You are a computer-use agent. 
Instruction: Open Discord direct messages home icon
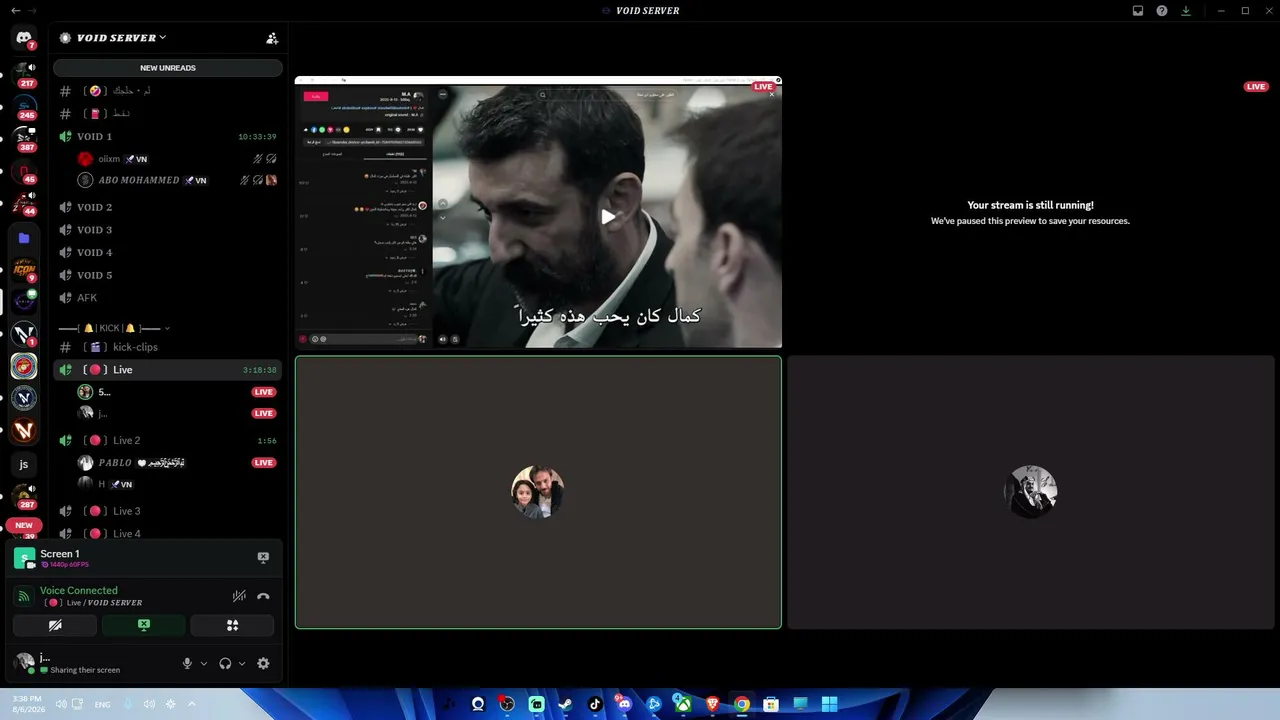[x=24, y=38]
